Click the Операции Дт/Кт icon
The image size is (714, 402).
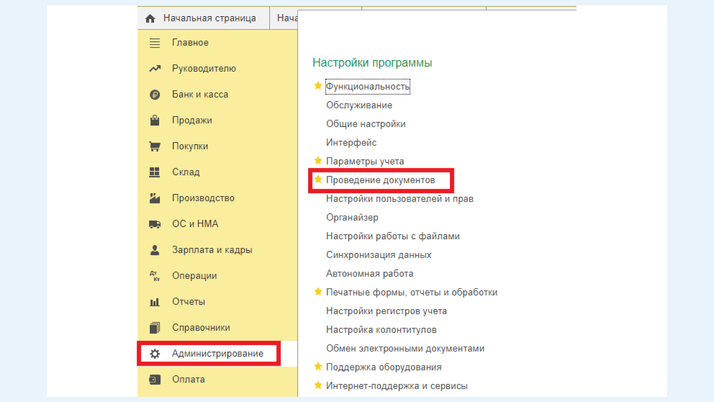155,276
